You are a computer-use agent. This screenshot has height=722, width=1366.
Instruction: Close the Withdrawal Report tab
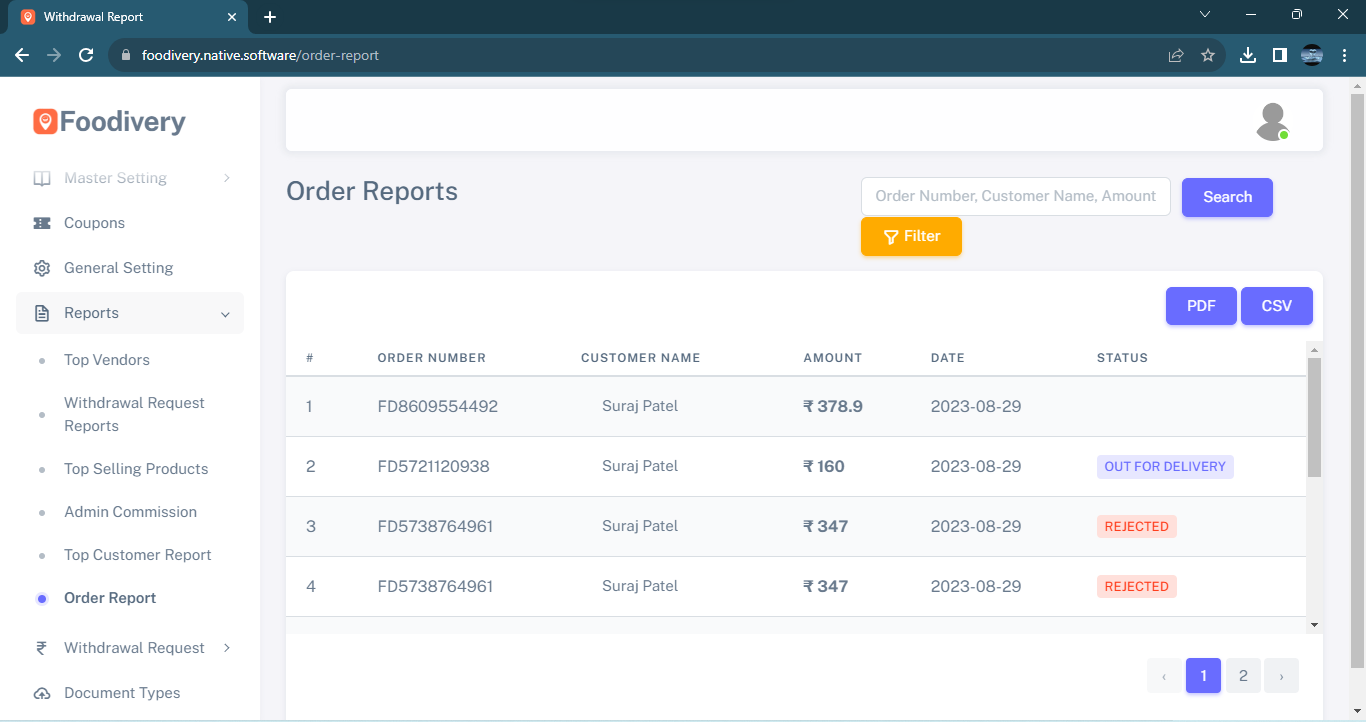232,17
